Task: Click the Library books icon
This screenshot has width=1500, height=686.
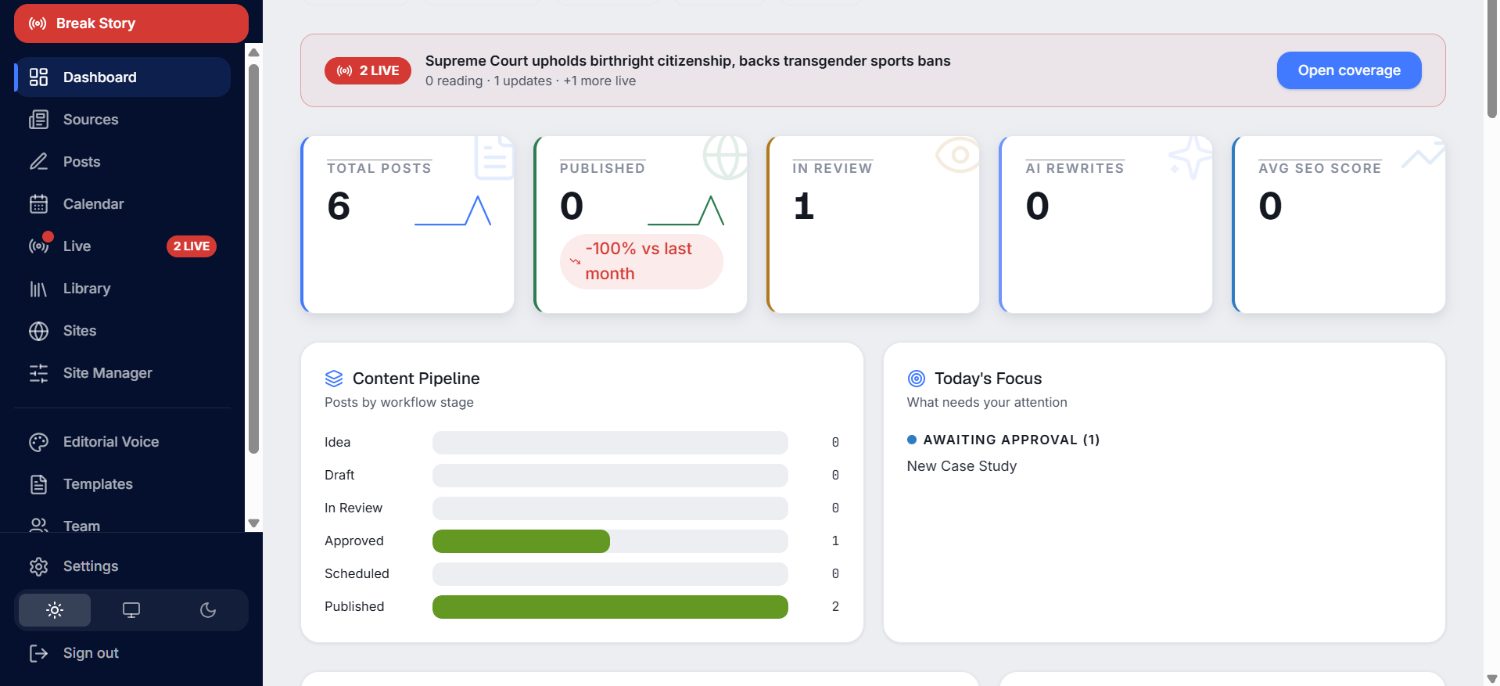Action: 39,289
